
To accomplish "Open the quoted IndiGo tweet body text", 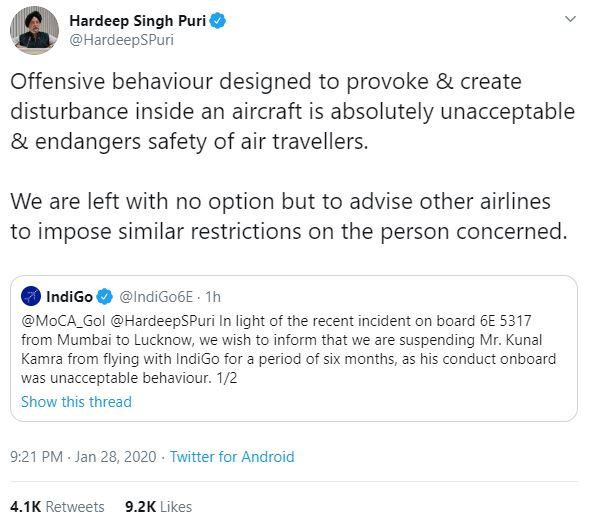I will click(x=289, y=349).
